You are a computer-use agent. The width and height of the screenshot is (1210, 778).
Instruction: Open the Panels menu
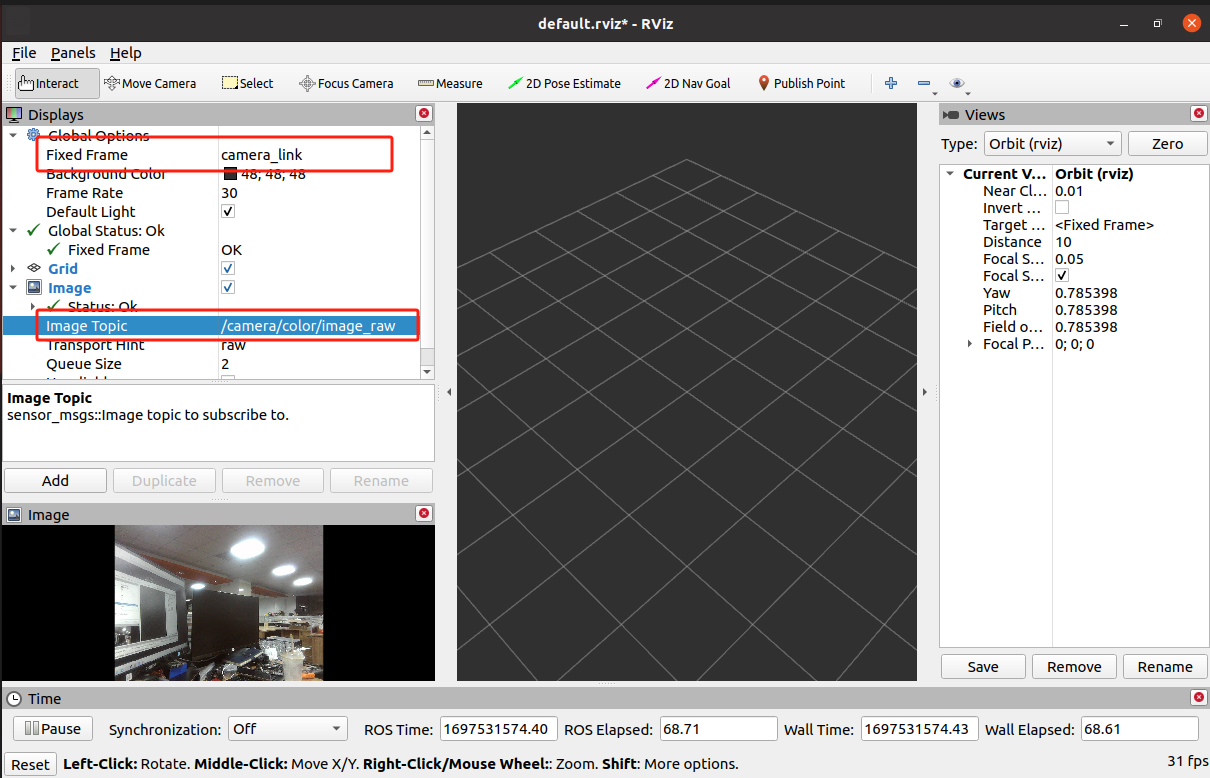tap(73, 53)
